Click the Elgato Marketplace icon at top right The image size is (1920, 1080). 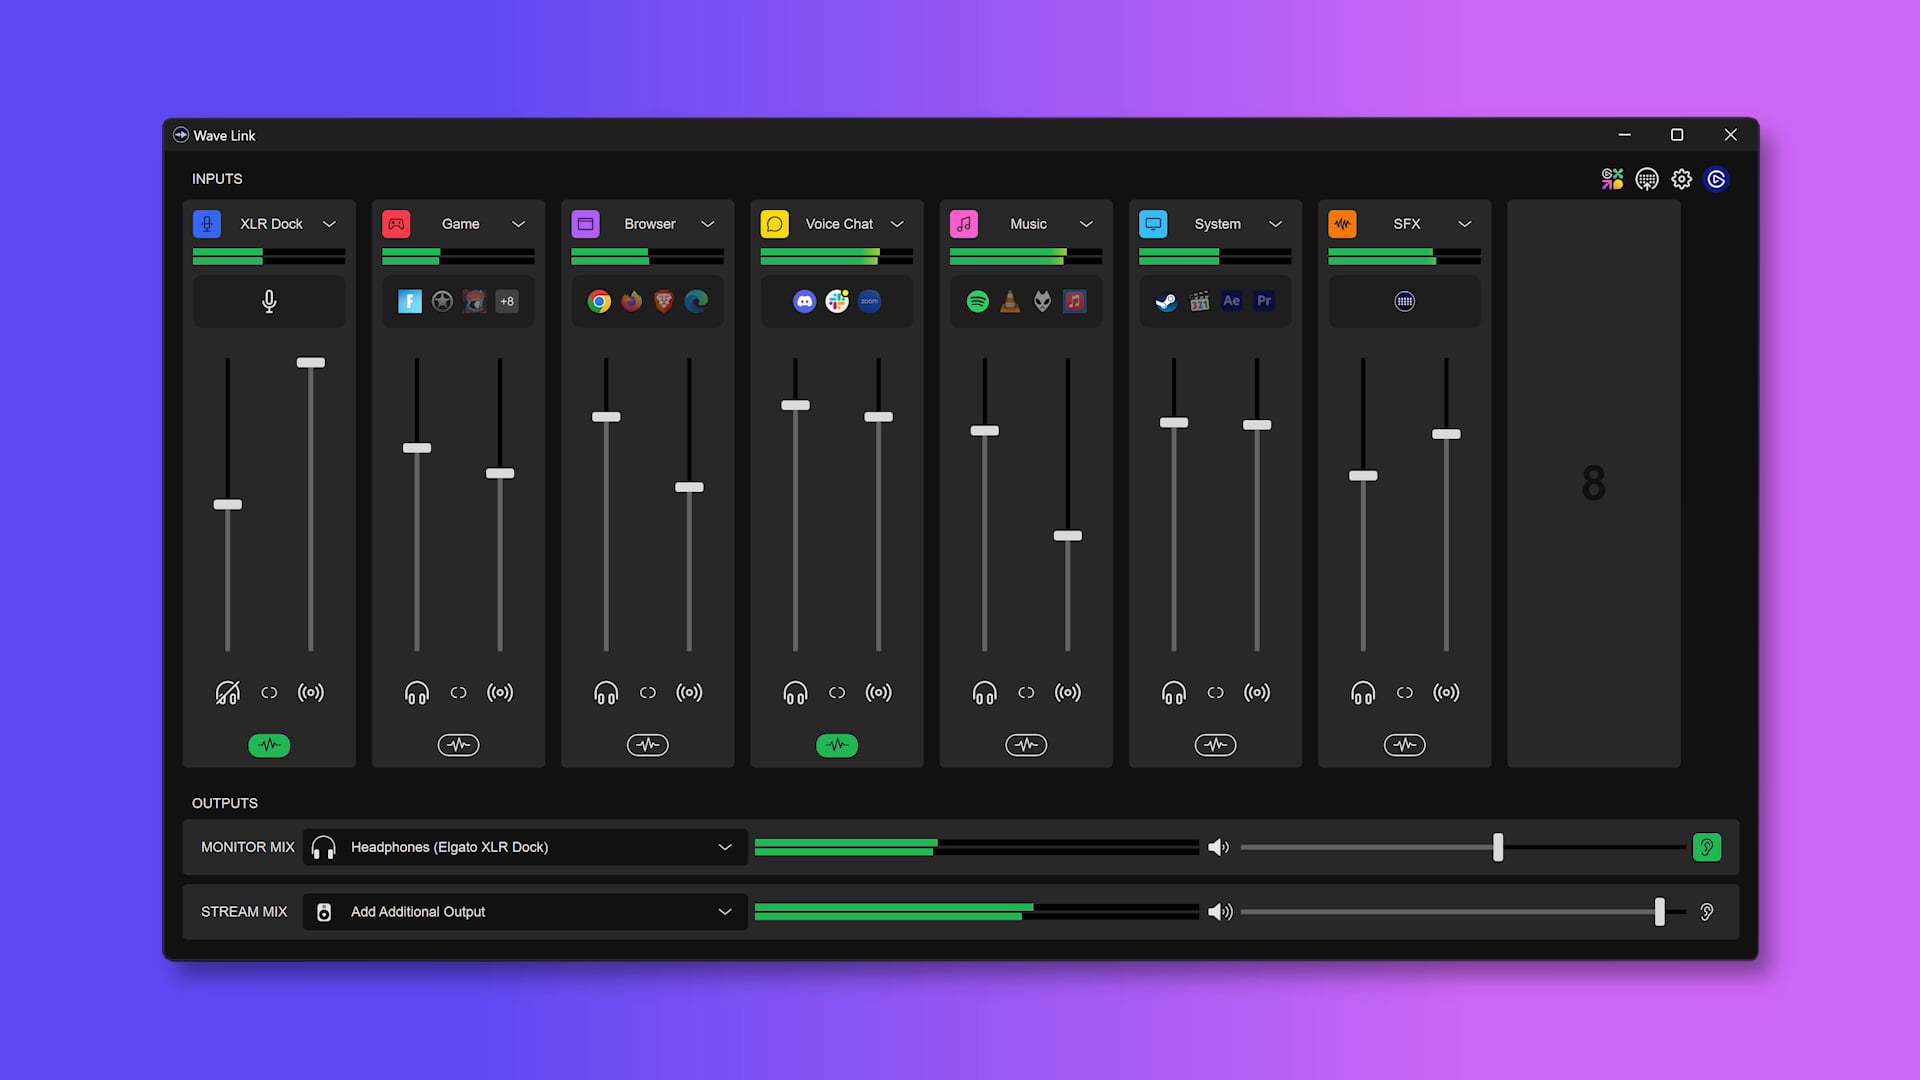(x=1612, y=179)
